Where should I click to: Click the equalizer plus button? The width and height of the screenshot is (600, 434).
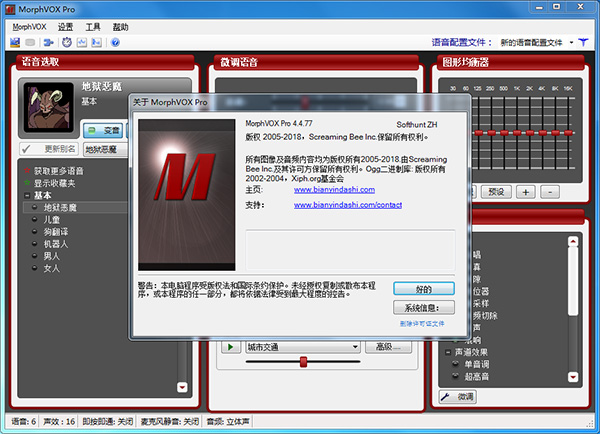(526, 192)
